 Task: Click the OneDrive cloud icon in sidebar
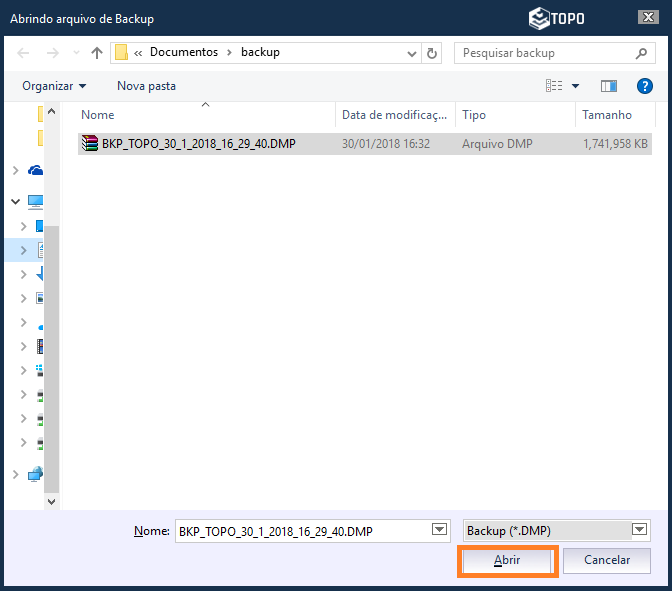pos(36,171)
